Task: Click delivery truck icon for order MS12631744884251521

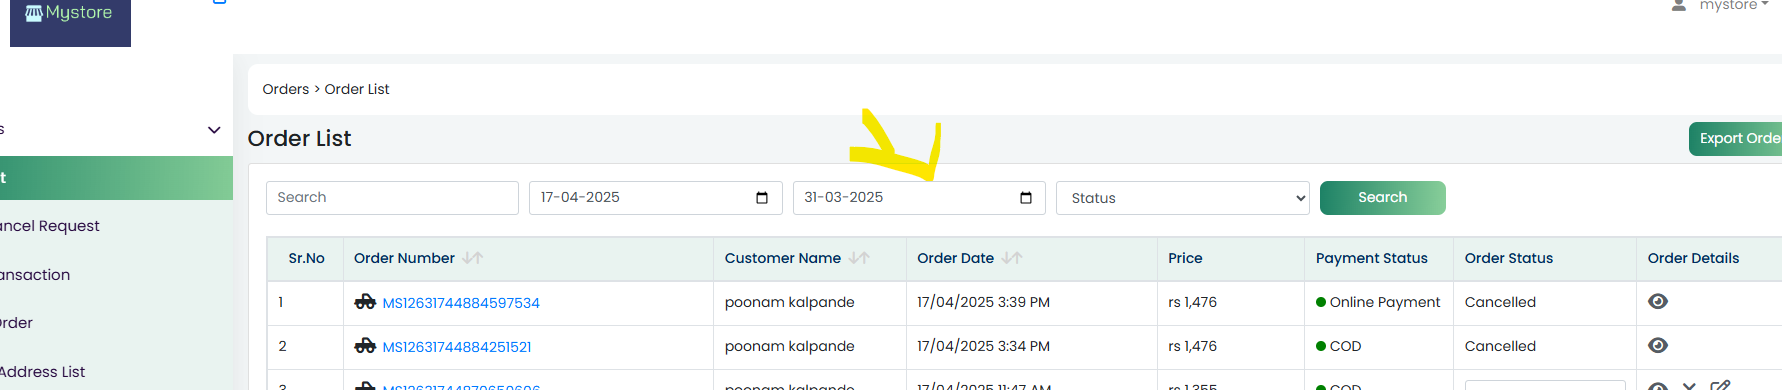Action: (365, 346)
